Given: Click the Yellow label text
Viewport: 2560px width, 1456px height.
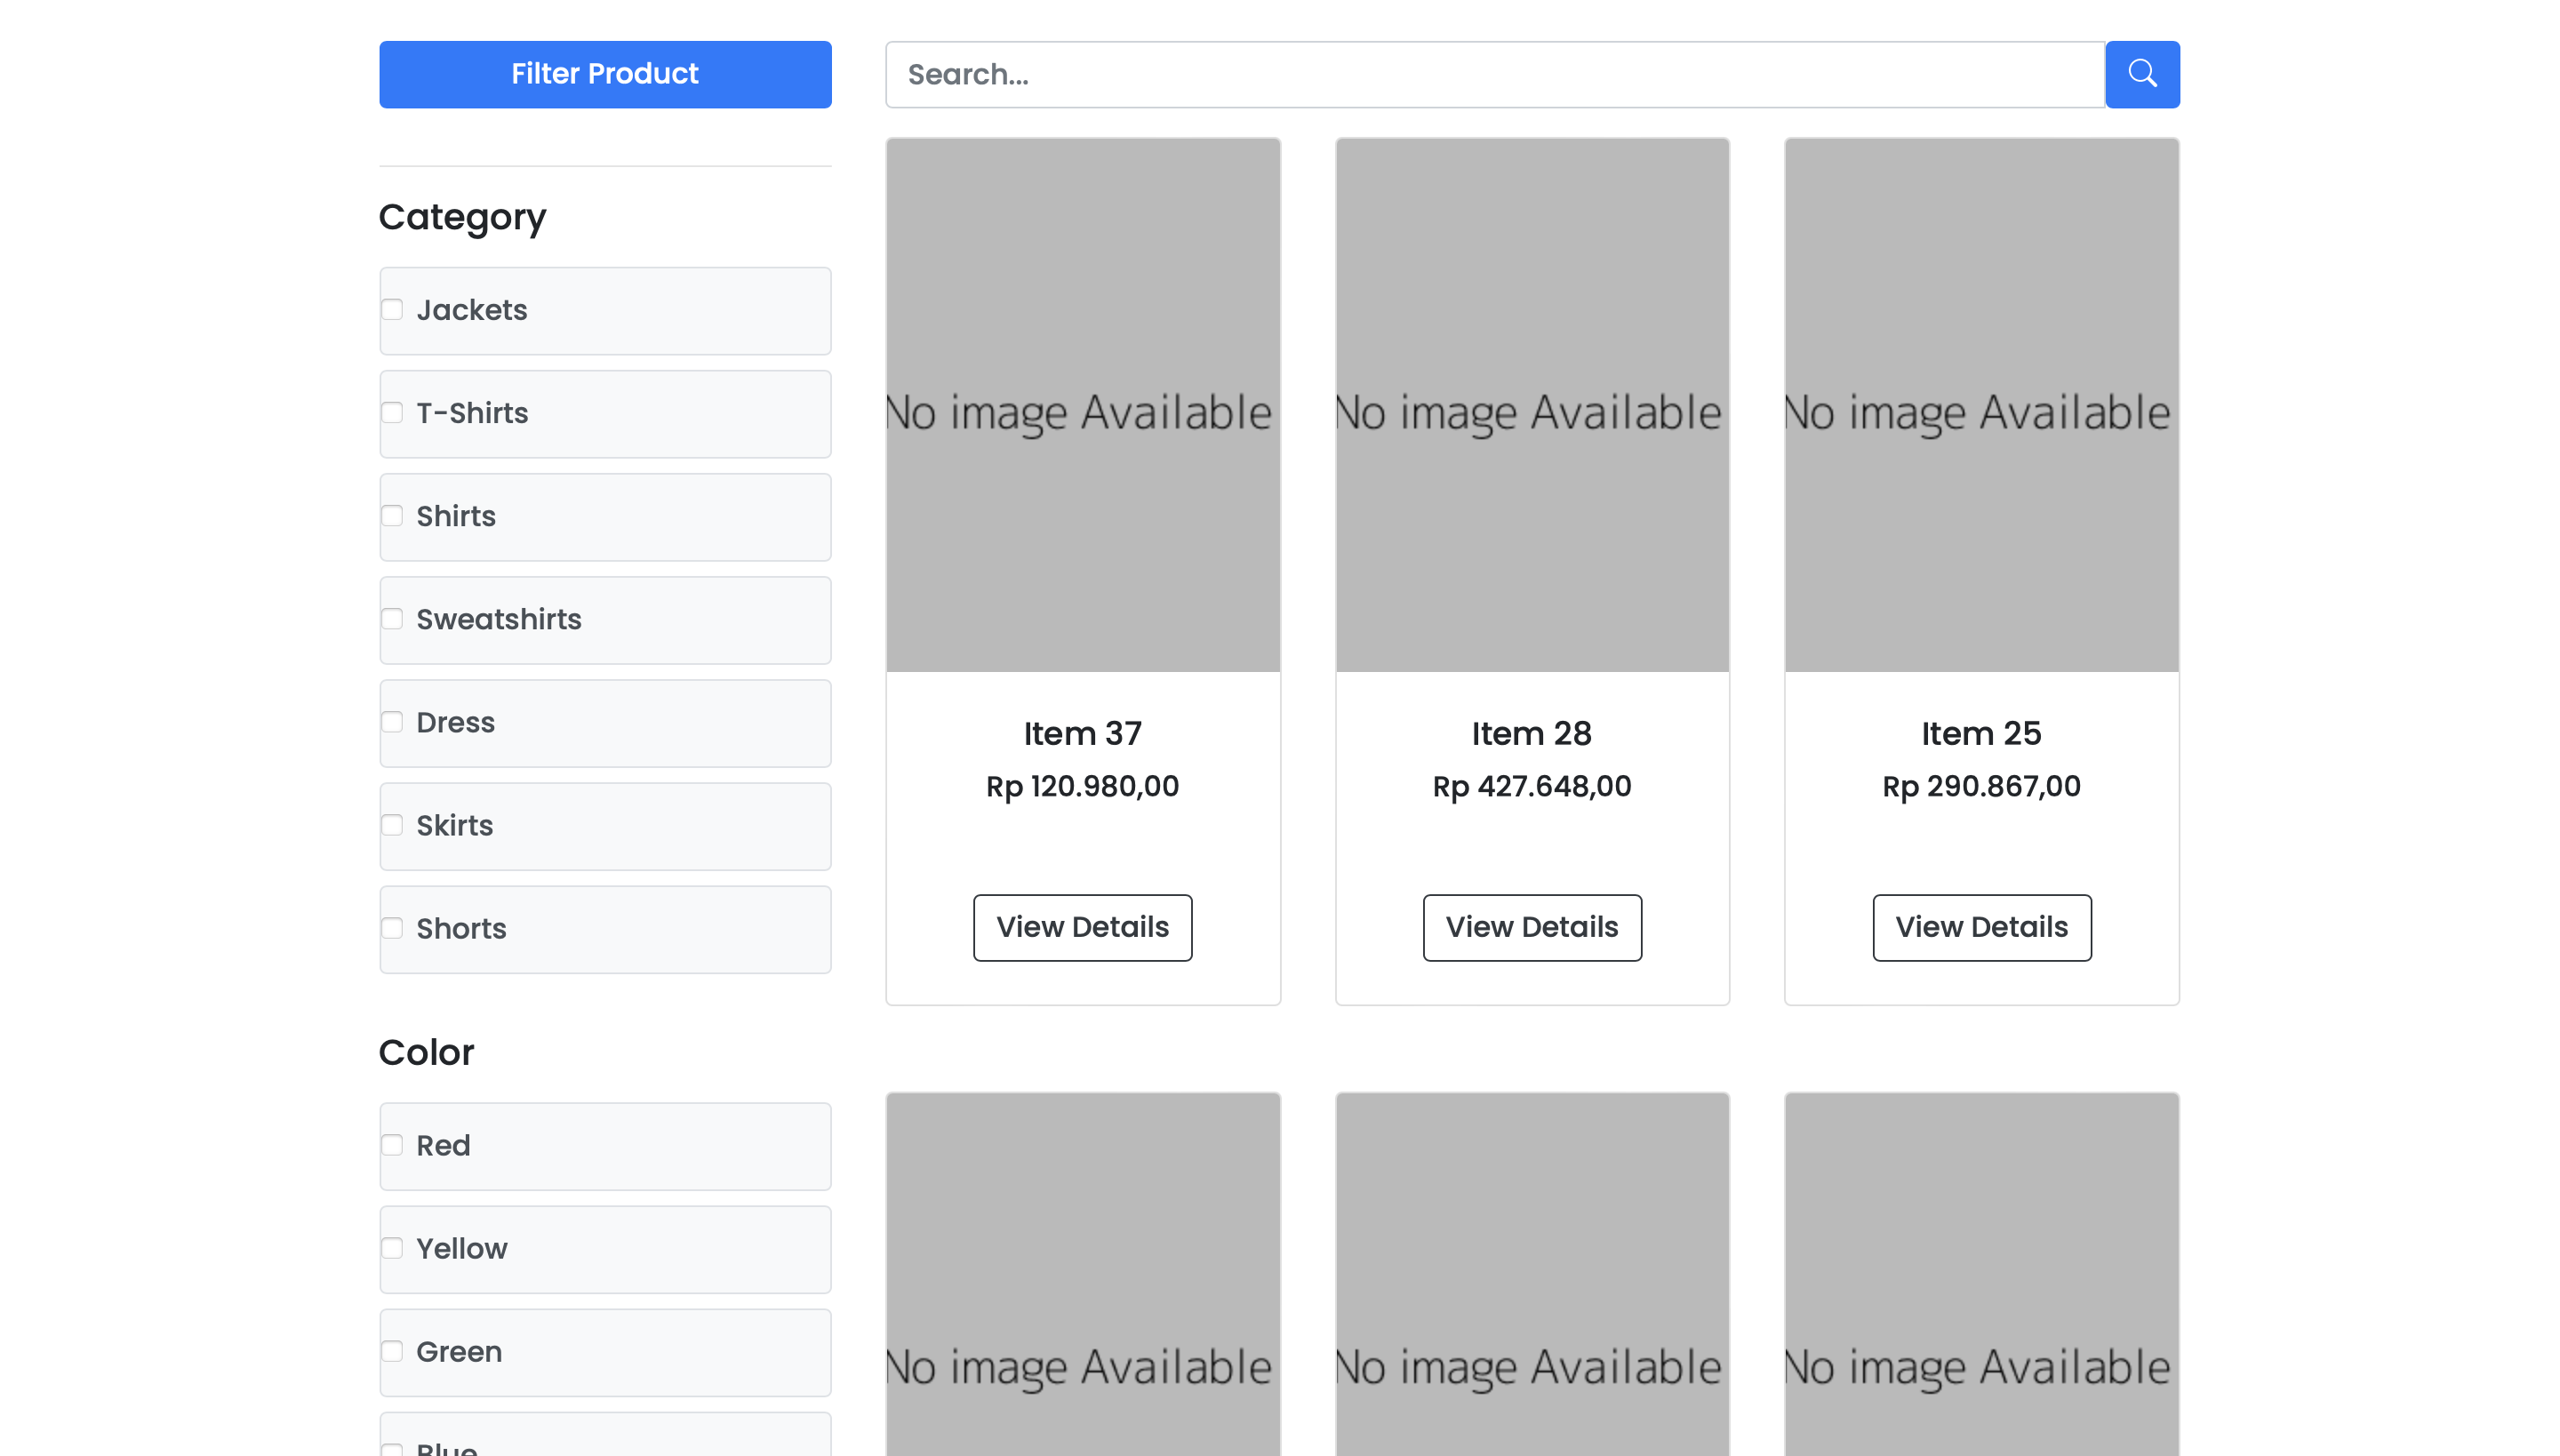Looking at the screenshot, I should pyautogui.click(x=462, y=1248).
